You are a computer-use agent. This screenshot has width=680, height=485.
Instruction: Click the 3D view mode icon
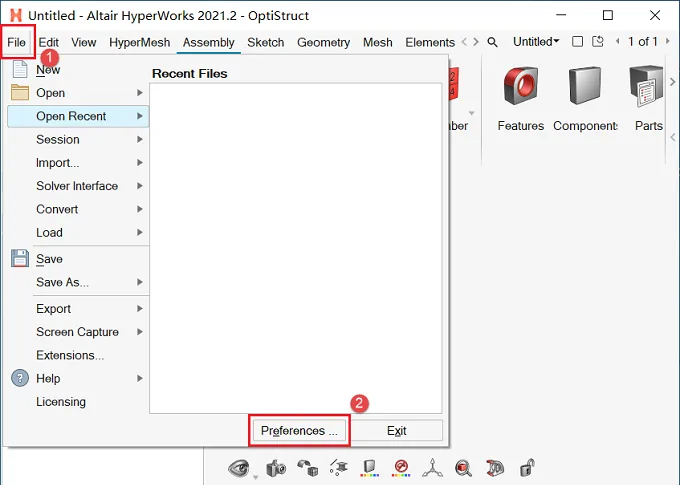[x=495, y=468]
